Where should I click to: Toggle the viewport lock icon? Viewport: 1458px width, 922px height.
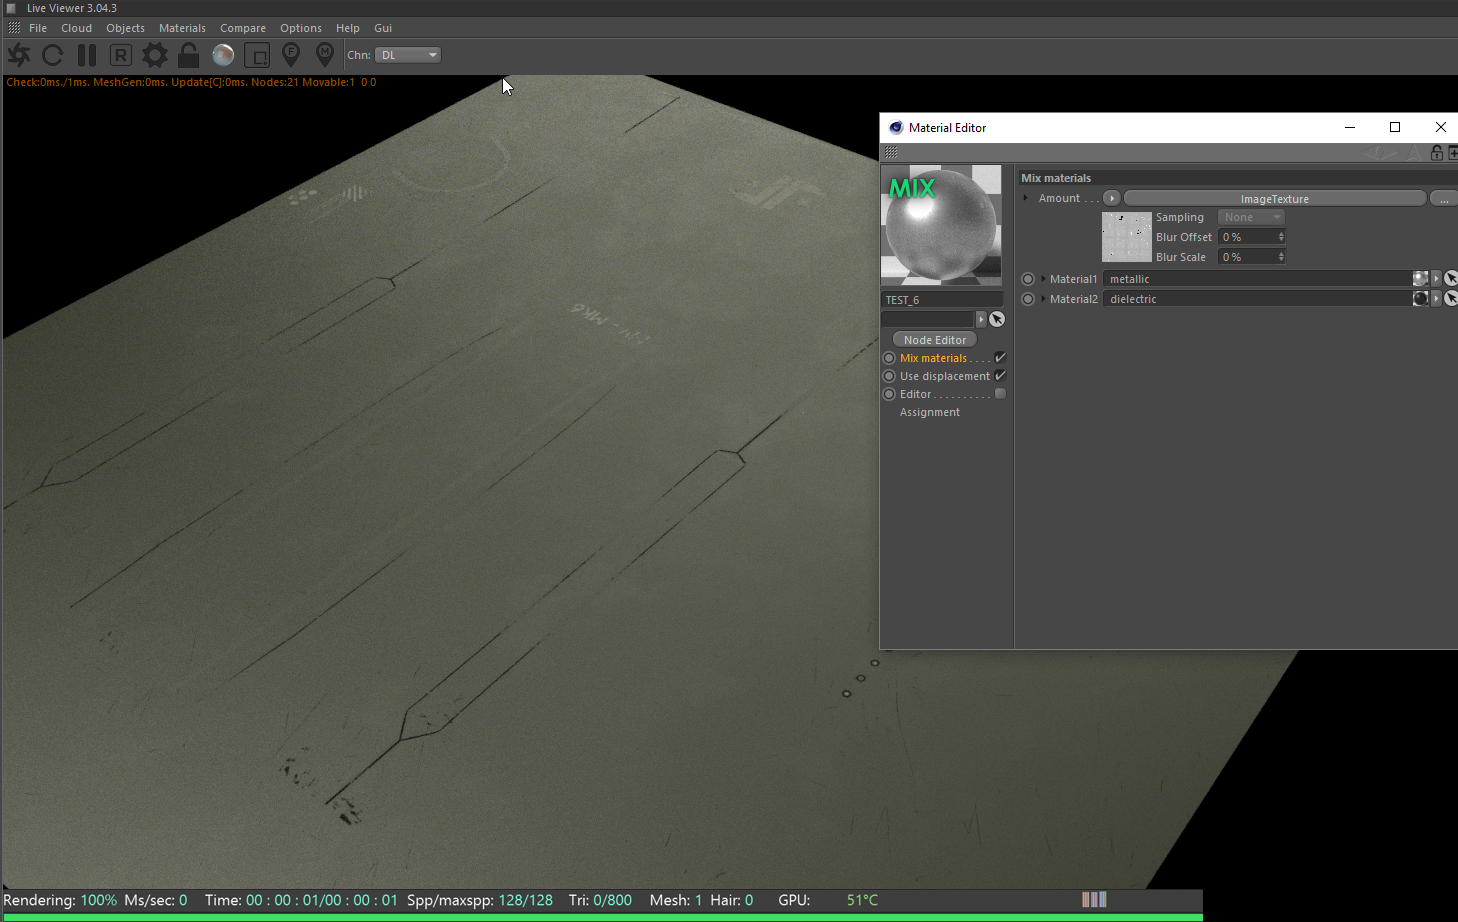tap(188, 55)
